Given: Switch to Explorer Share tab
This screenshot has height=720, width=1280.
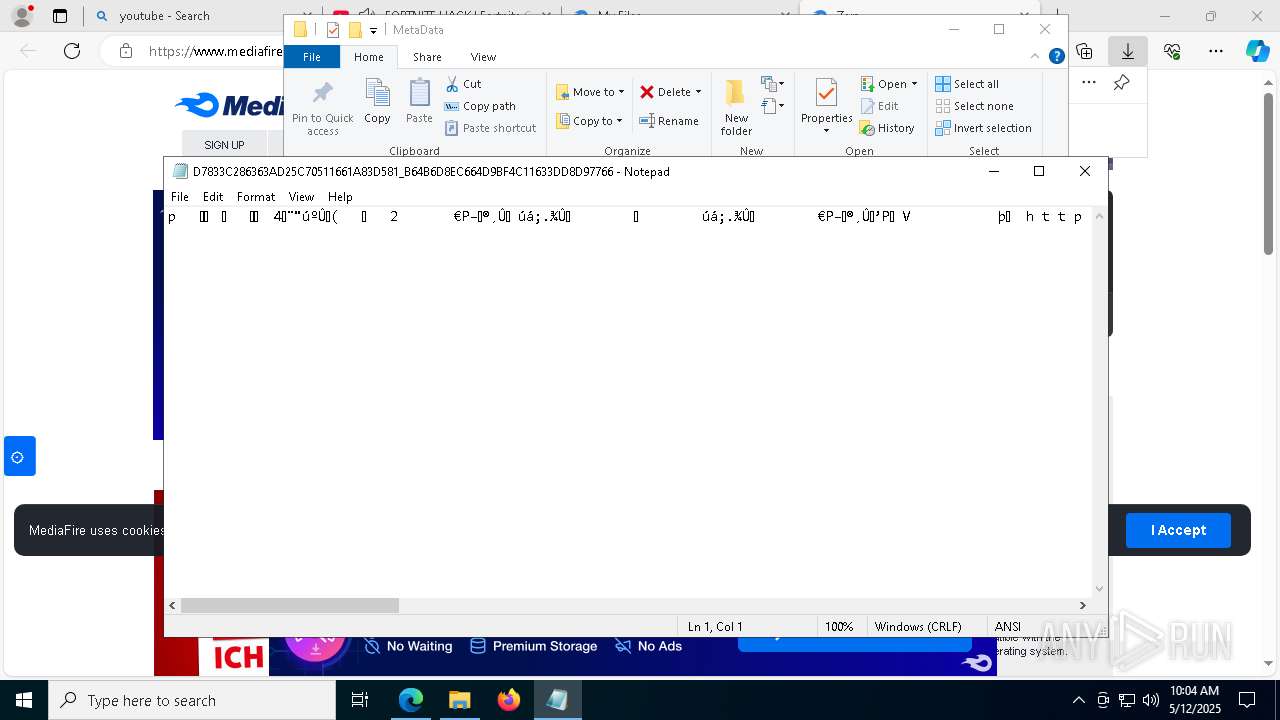Looking at the screenshot, I should click(427, 57).
